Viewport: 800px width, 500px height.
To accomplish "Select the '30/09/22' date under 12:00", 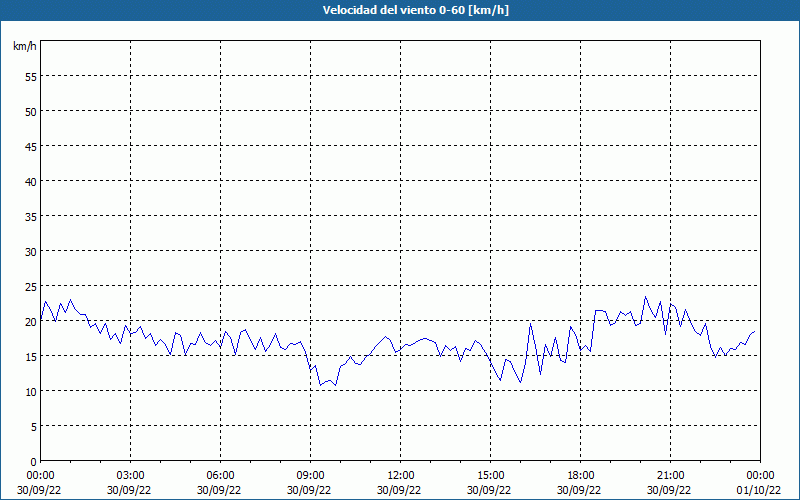I will click(399, 490).
